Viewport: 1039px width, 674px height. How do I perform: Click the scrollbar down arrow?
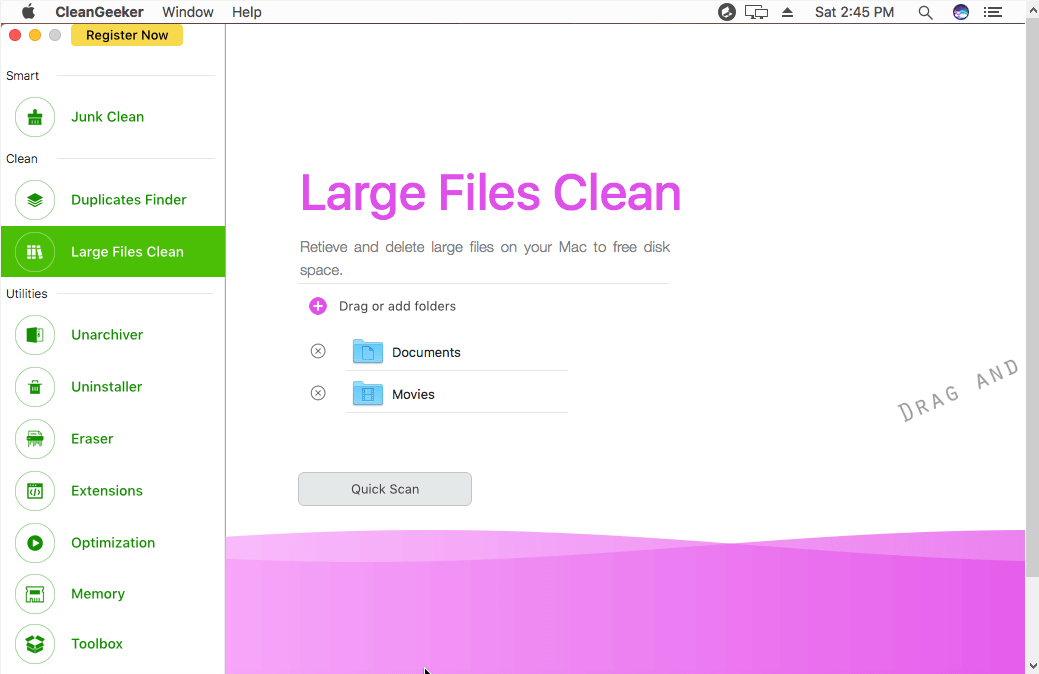point(1032,665)
